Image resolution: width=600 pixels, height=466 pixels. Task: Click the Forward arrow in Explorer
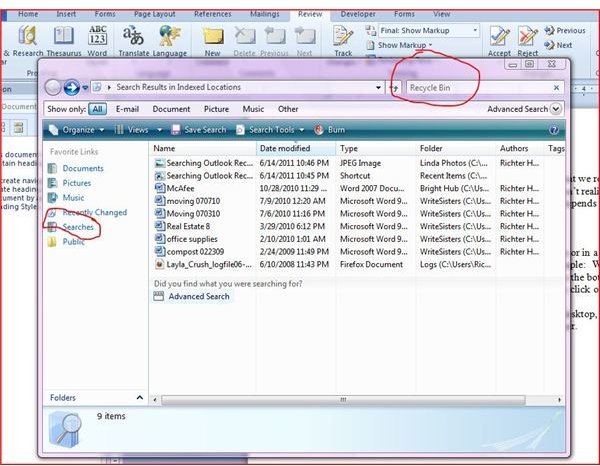[x=72, y=88]
